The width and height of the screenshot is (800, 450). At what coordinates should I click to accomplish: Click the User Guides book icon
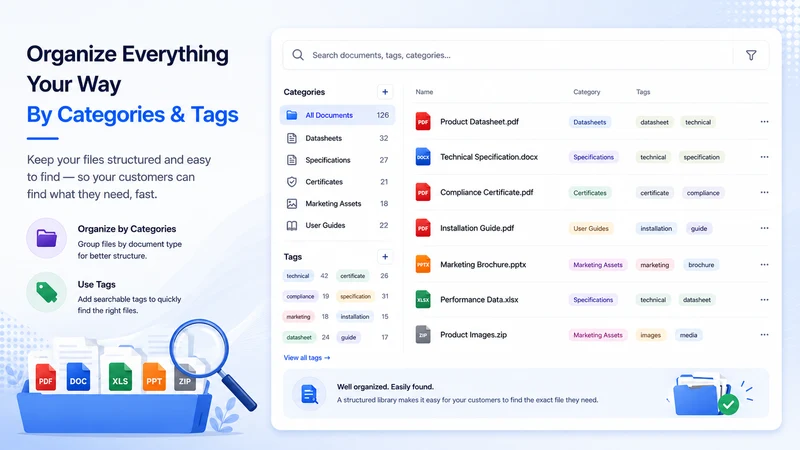(292, 226)
